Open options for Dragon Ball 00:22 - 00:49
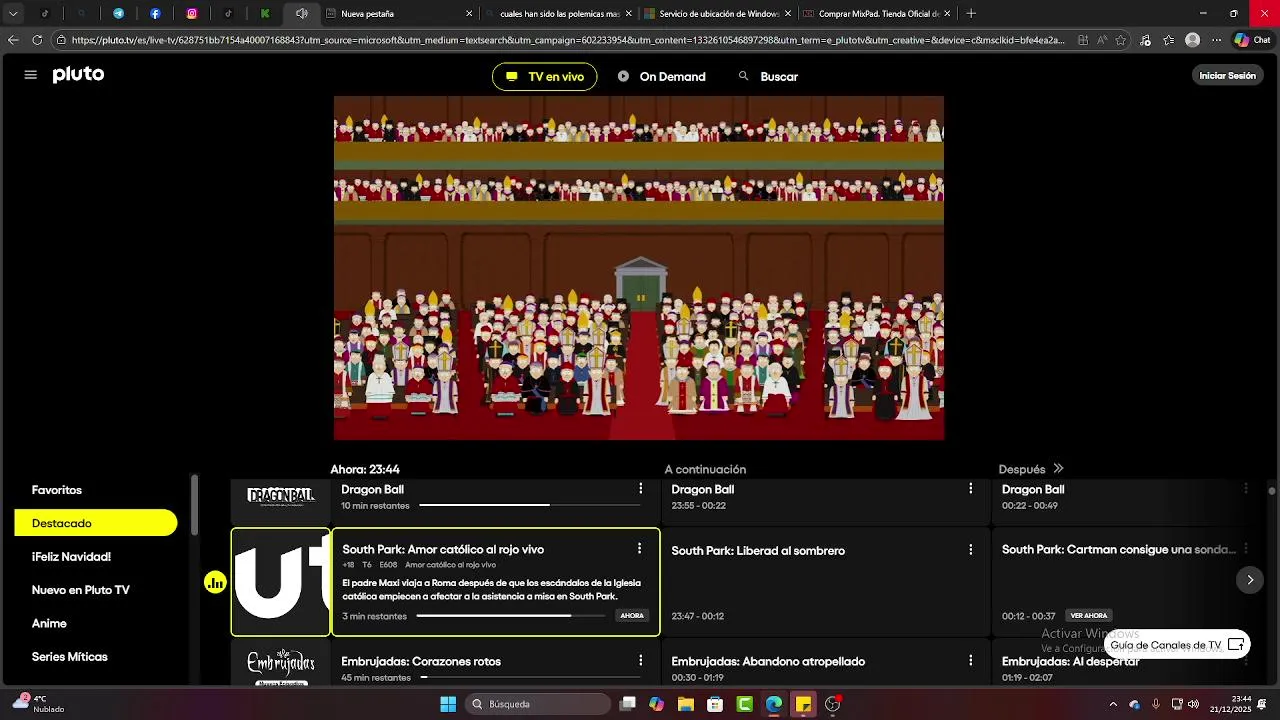Image resolution: width=1280 pixels, height=720 pixels. coord(1246,489)
